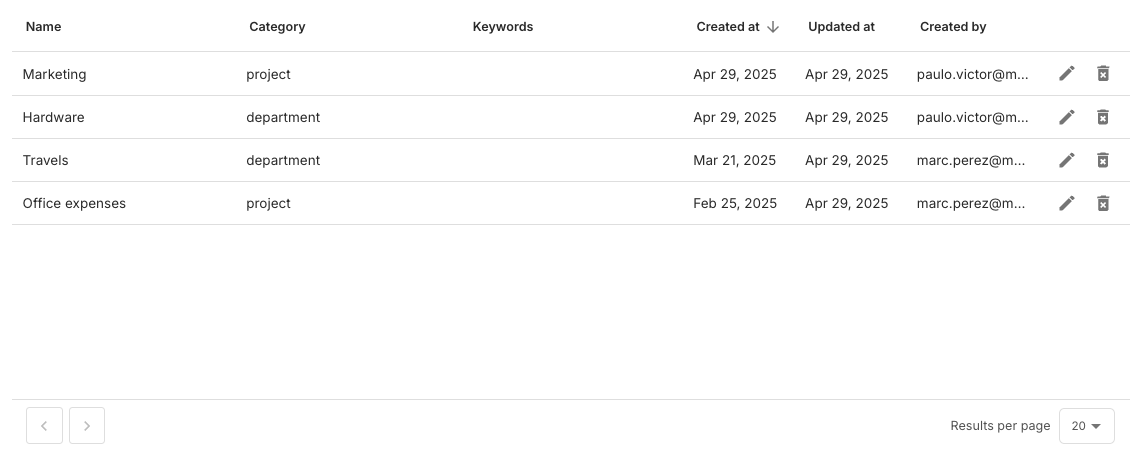The width and height of the screenshot is (1139, 455).
Task: Select the Office expenses name cell
Action: [75, 203]
